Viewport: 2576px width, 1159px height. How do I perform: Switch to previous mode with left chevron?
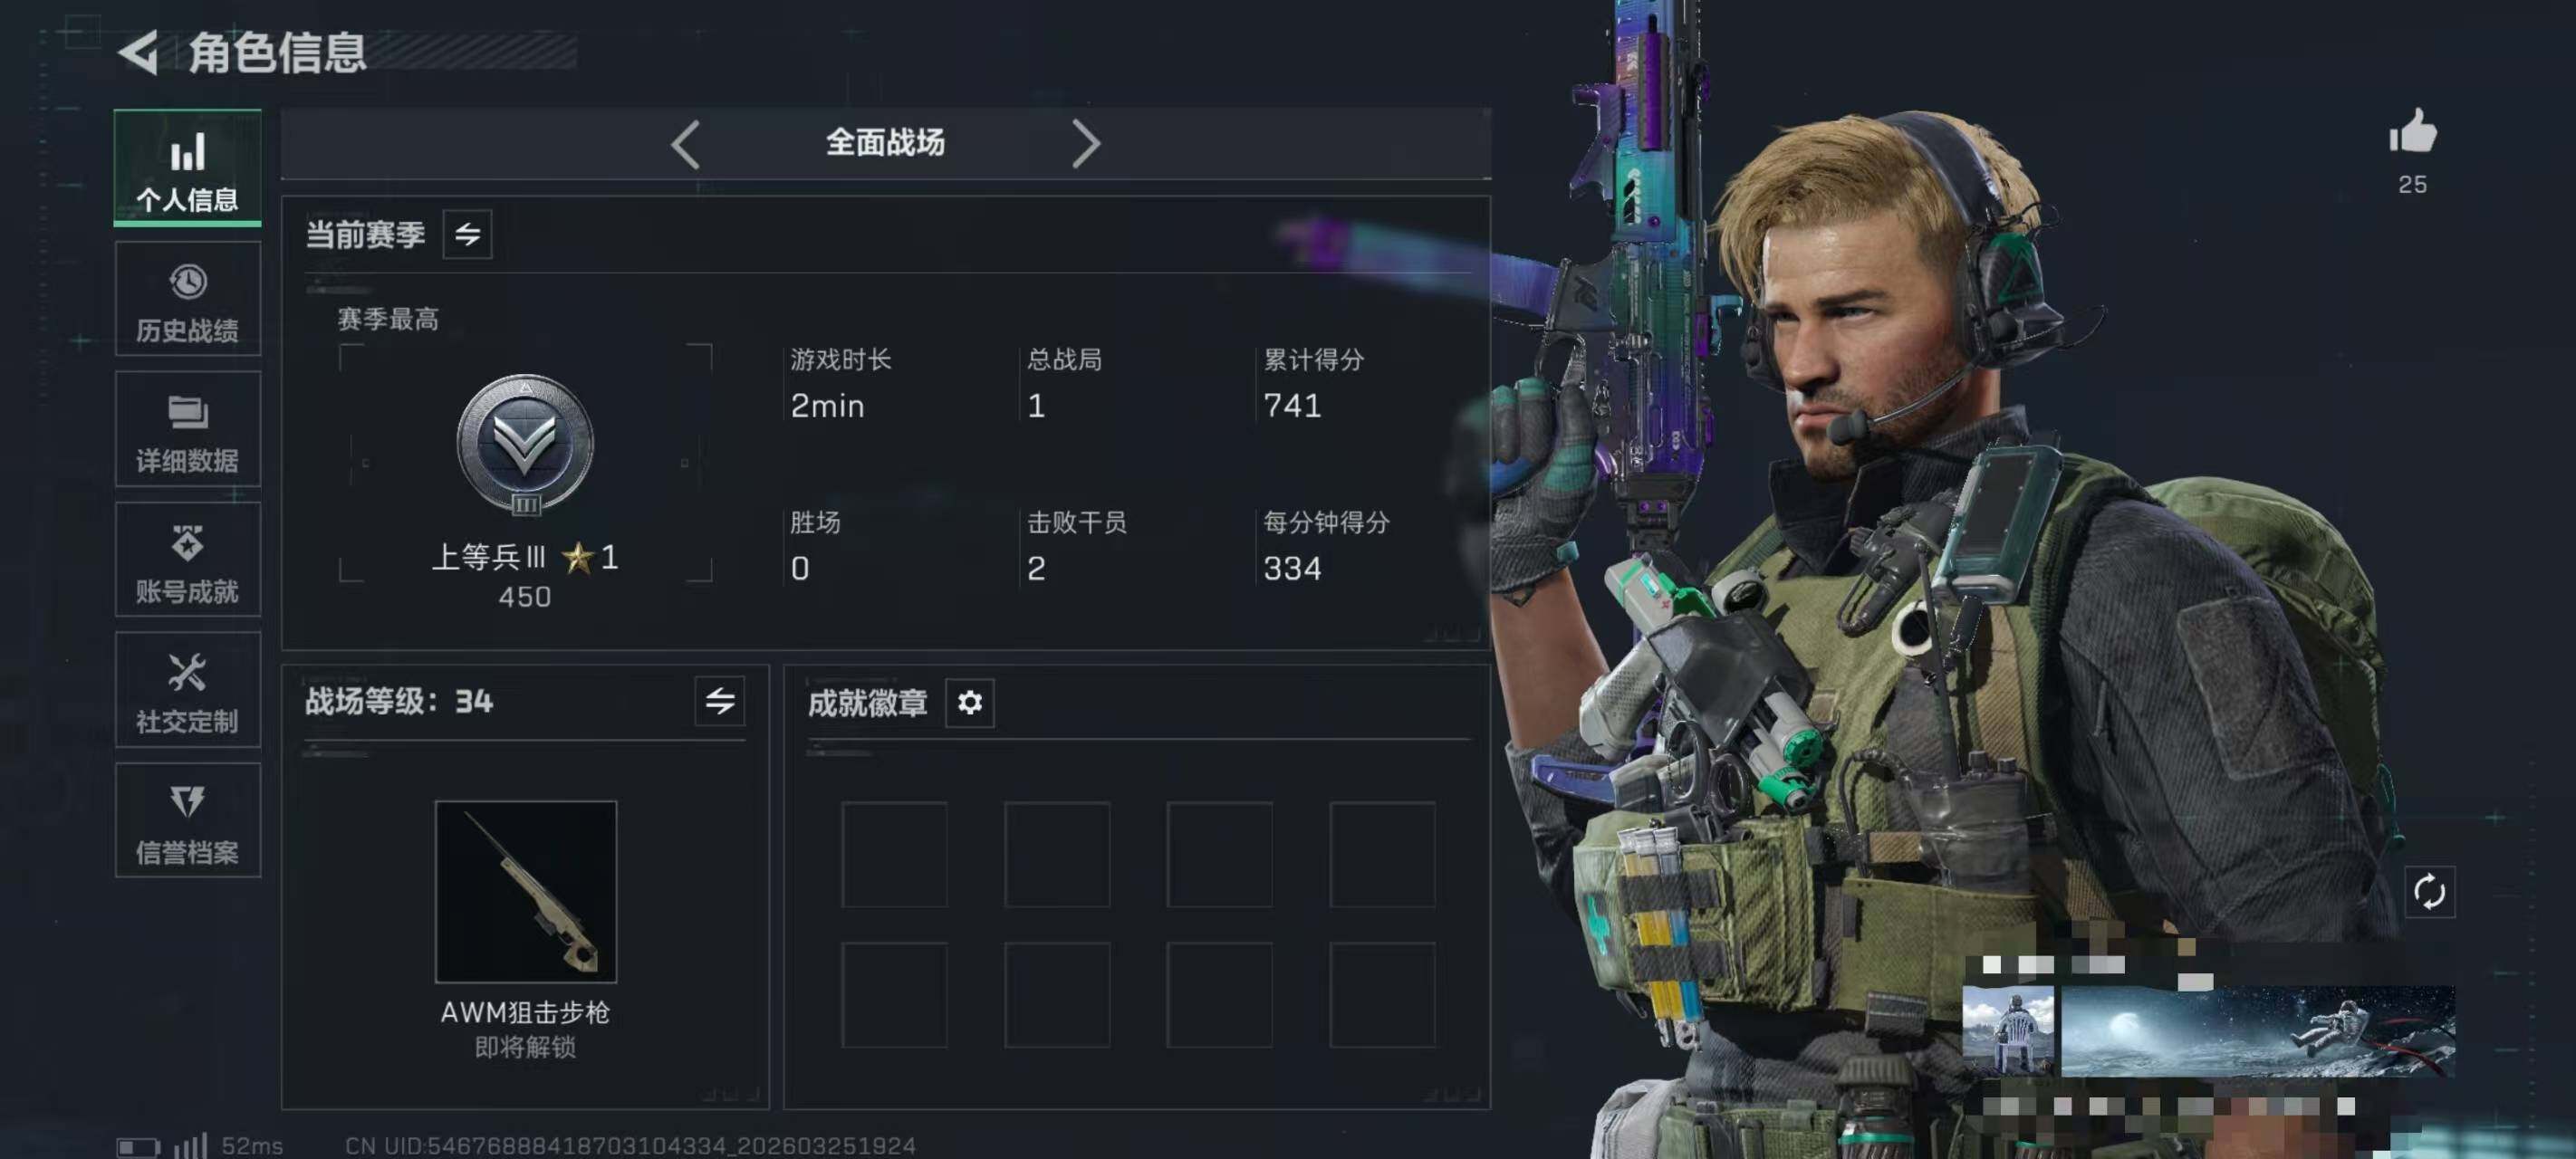click(685, 144)
